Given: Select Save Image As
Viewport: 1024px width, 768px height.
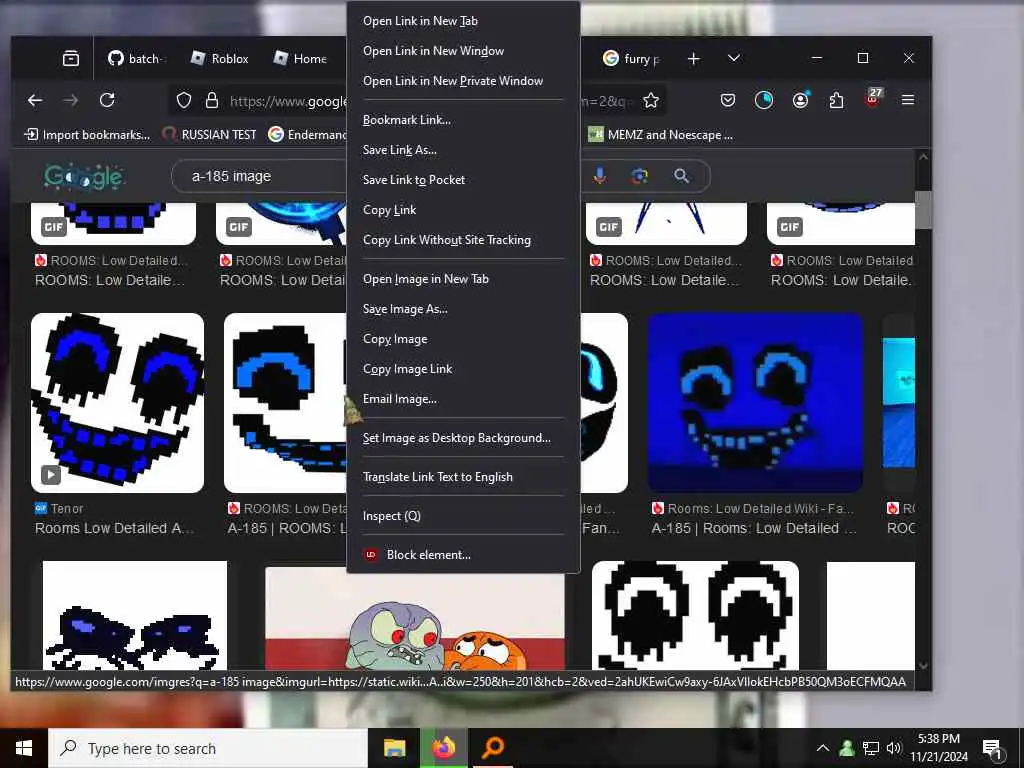Looking at the screenshot, I should pyautogui.click(x=463, y=309).
